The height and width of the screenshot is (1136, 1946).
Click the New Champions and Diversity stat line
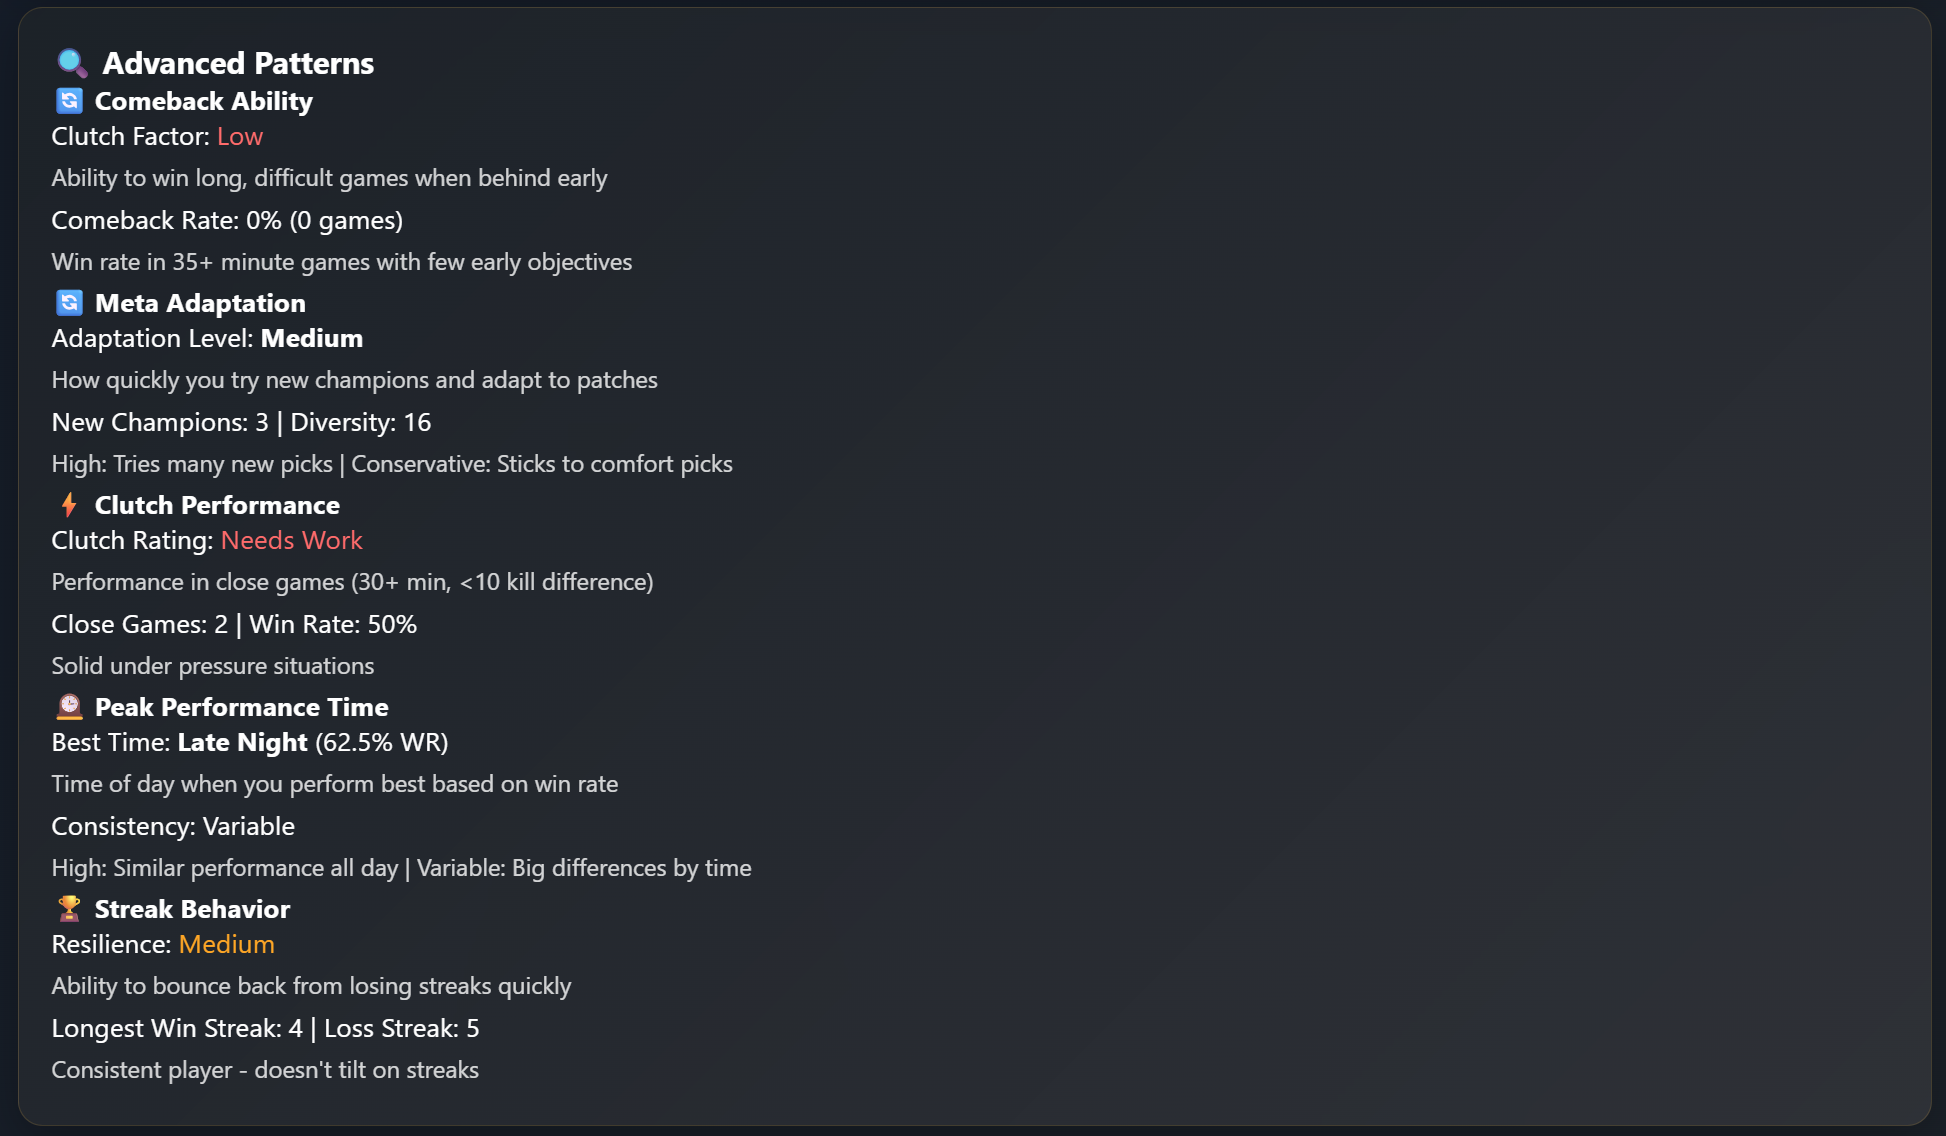(x=241, y=422)
